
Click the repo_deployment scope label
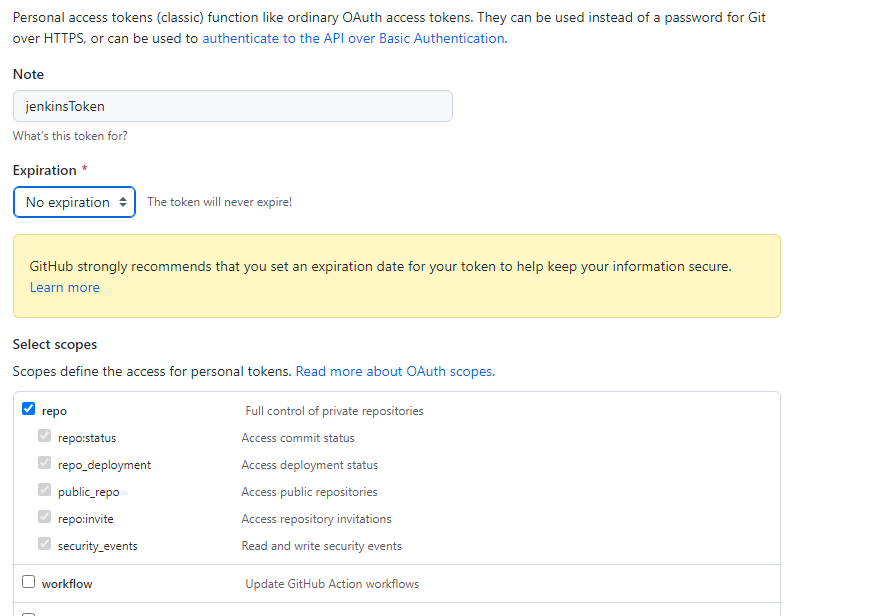pyautogui.click(x=104, y=465)
